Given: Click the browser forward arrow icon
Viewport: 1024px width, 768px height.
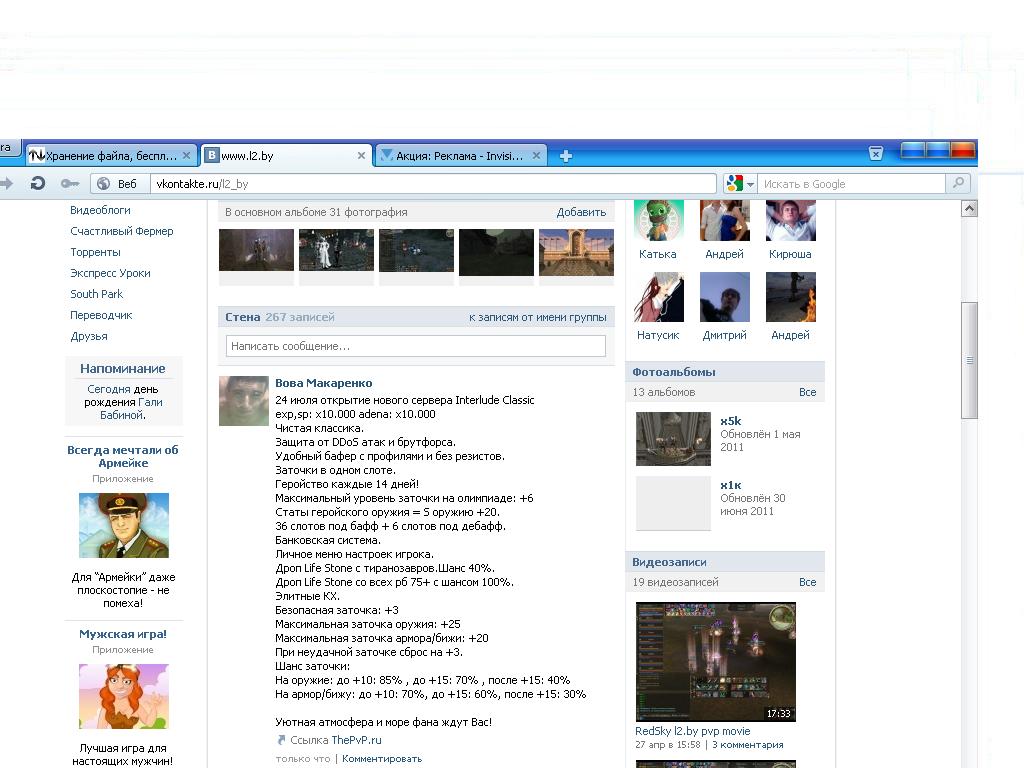Looking at the screenshot, I should pyautogui.click(x=6, y=184).
